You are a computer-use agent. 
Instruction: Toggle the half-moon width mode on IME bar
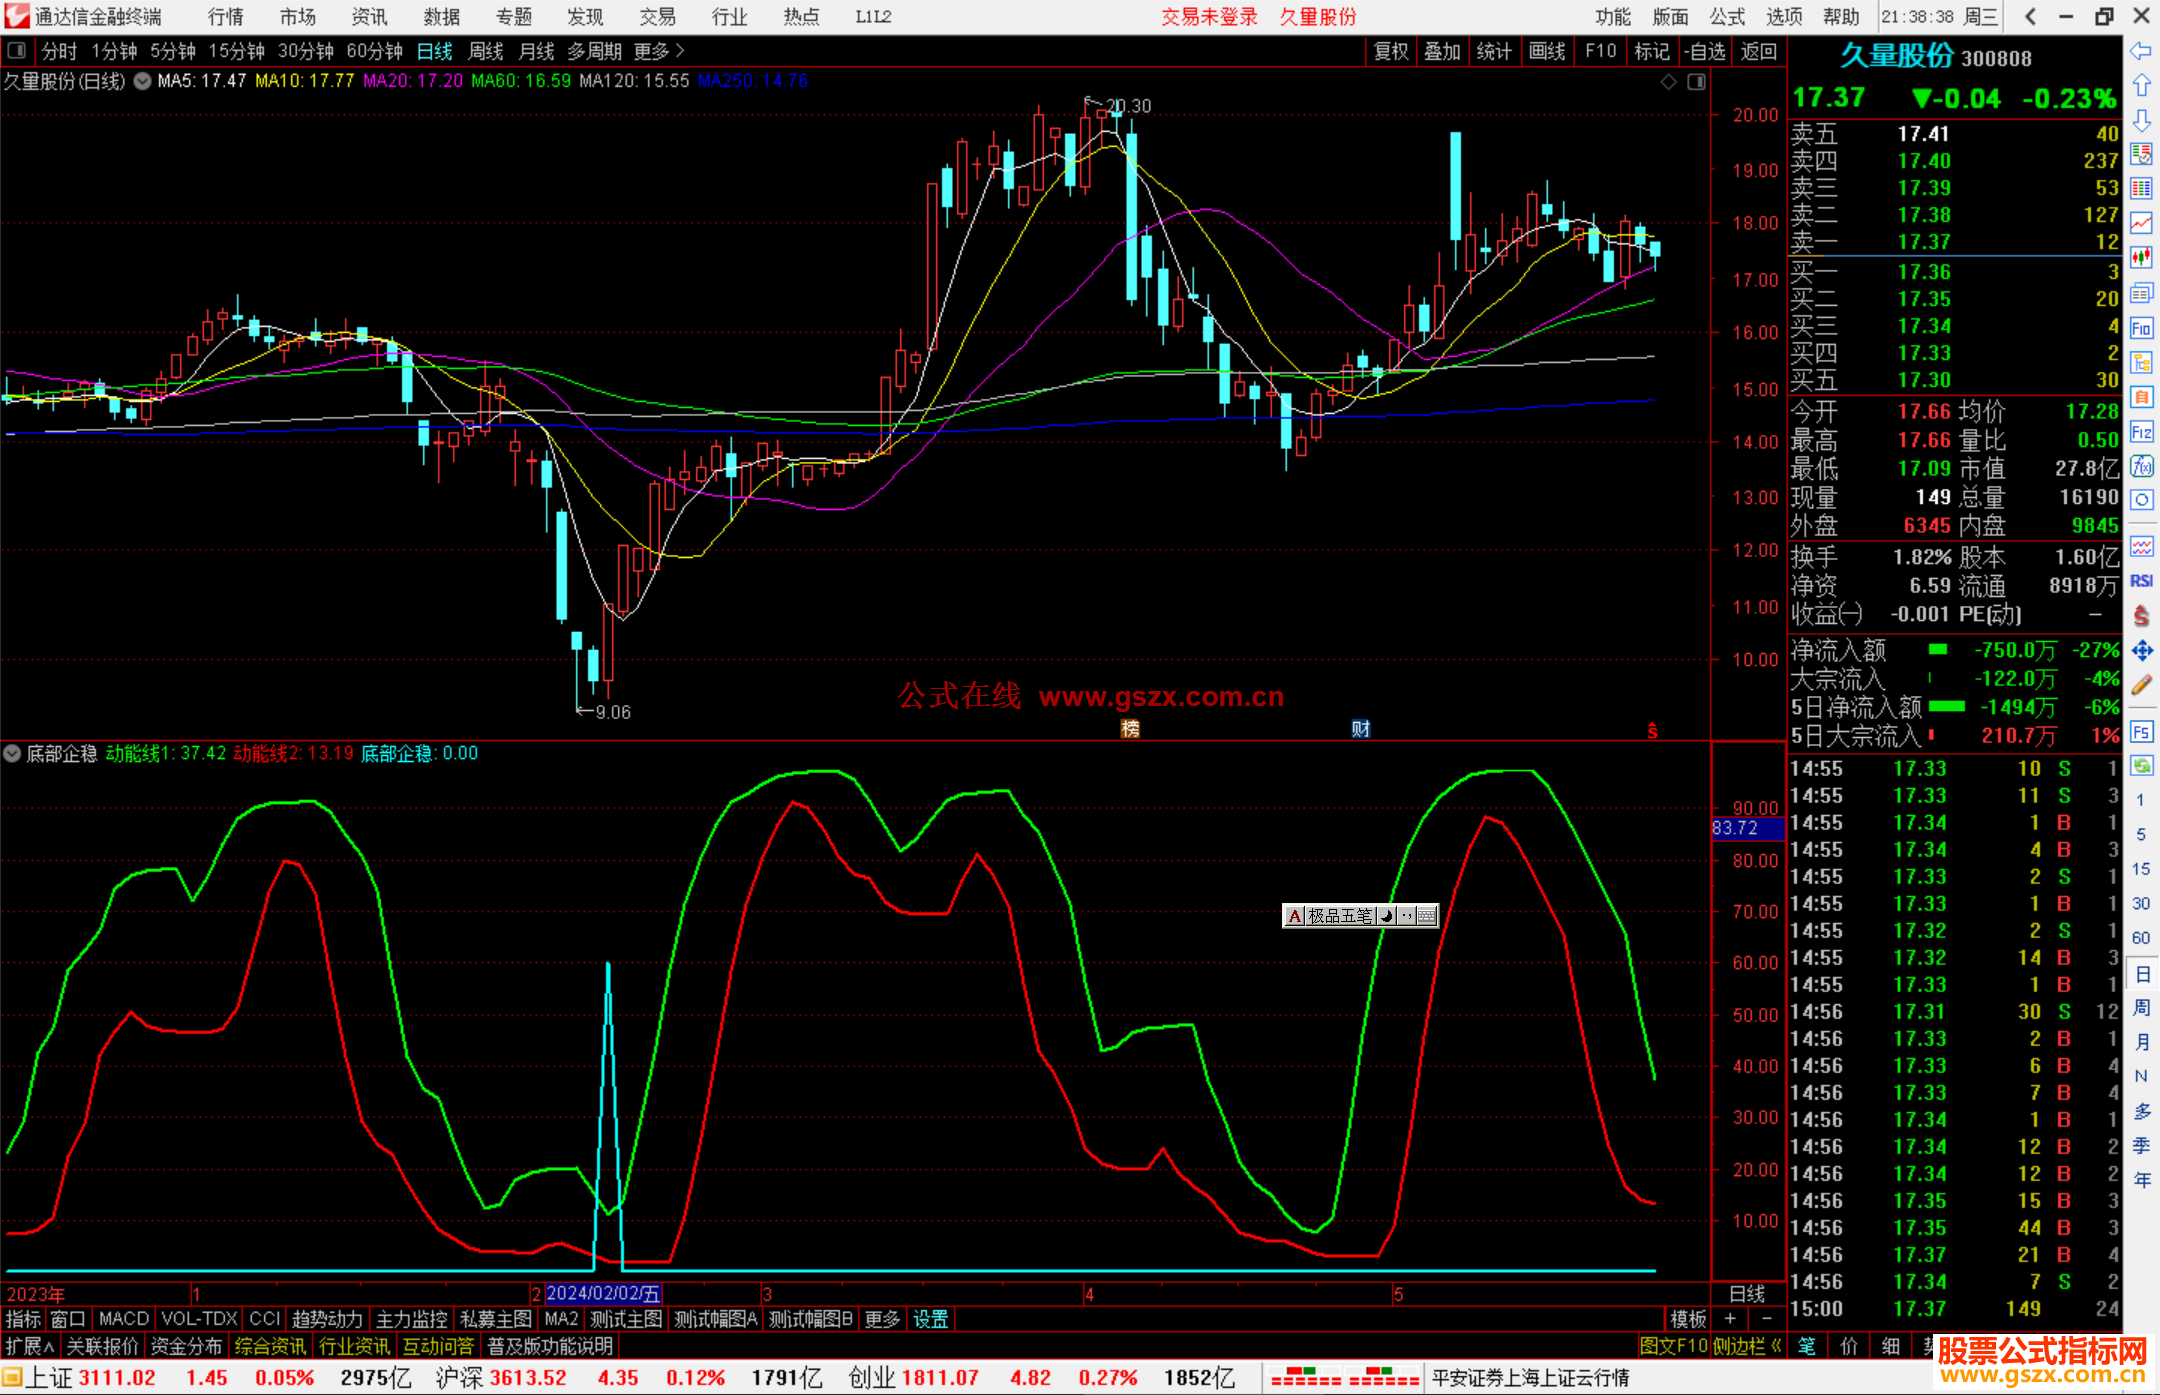tap(1387, 915)
